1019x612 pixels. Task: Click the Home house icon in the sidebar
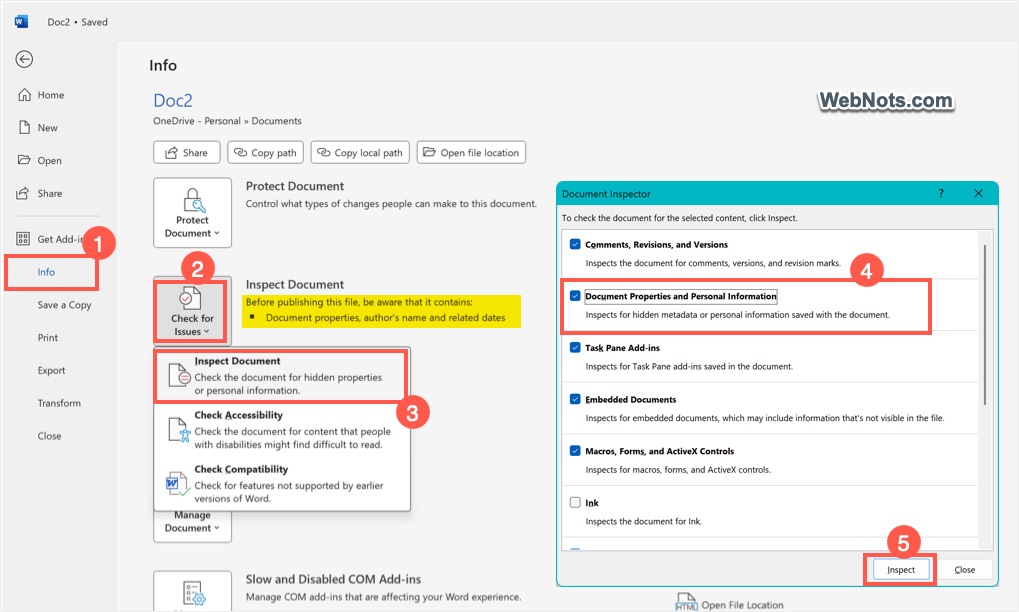pos(24,95)
